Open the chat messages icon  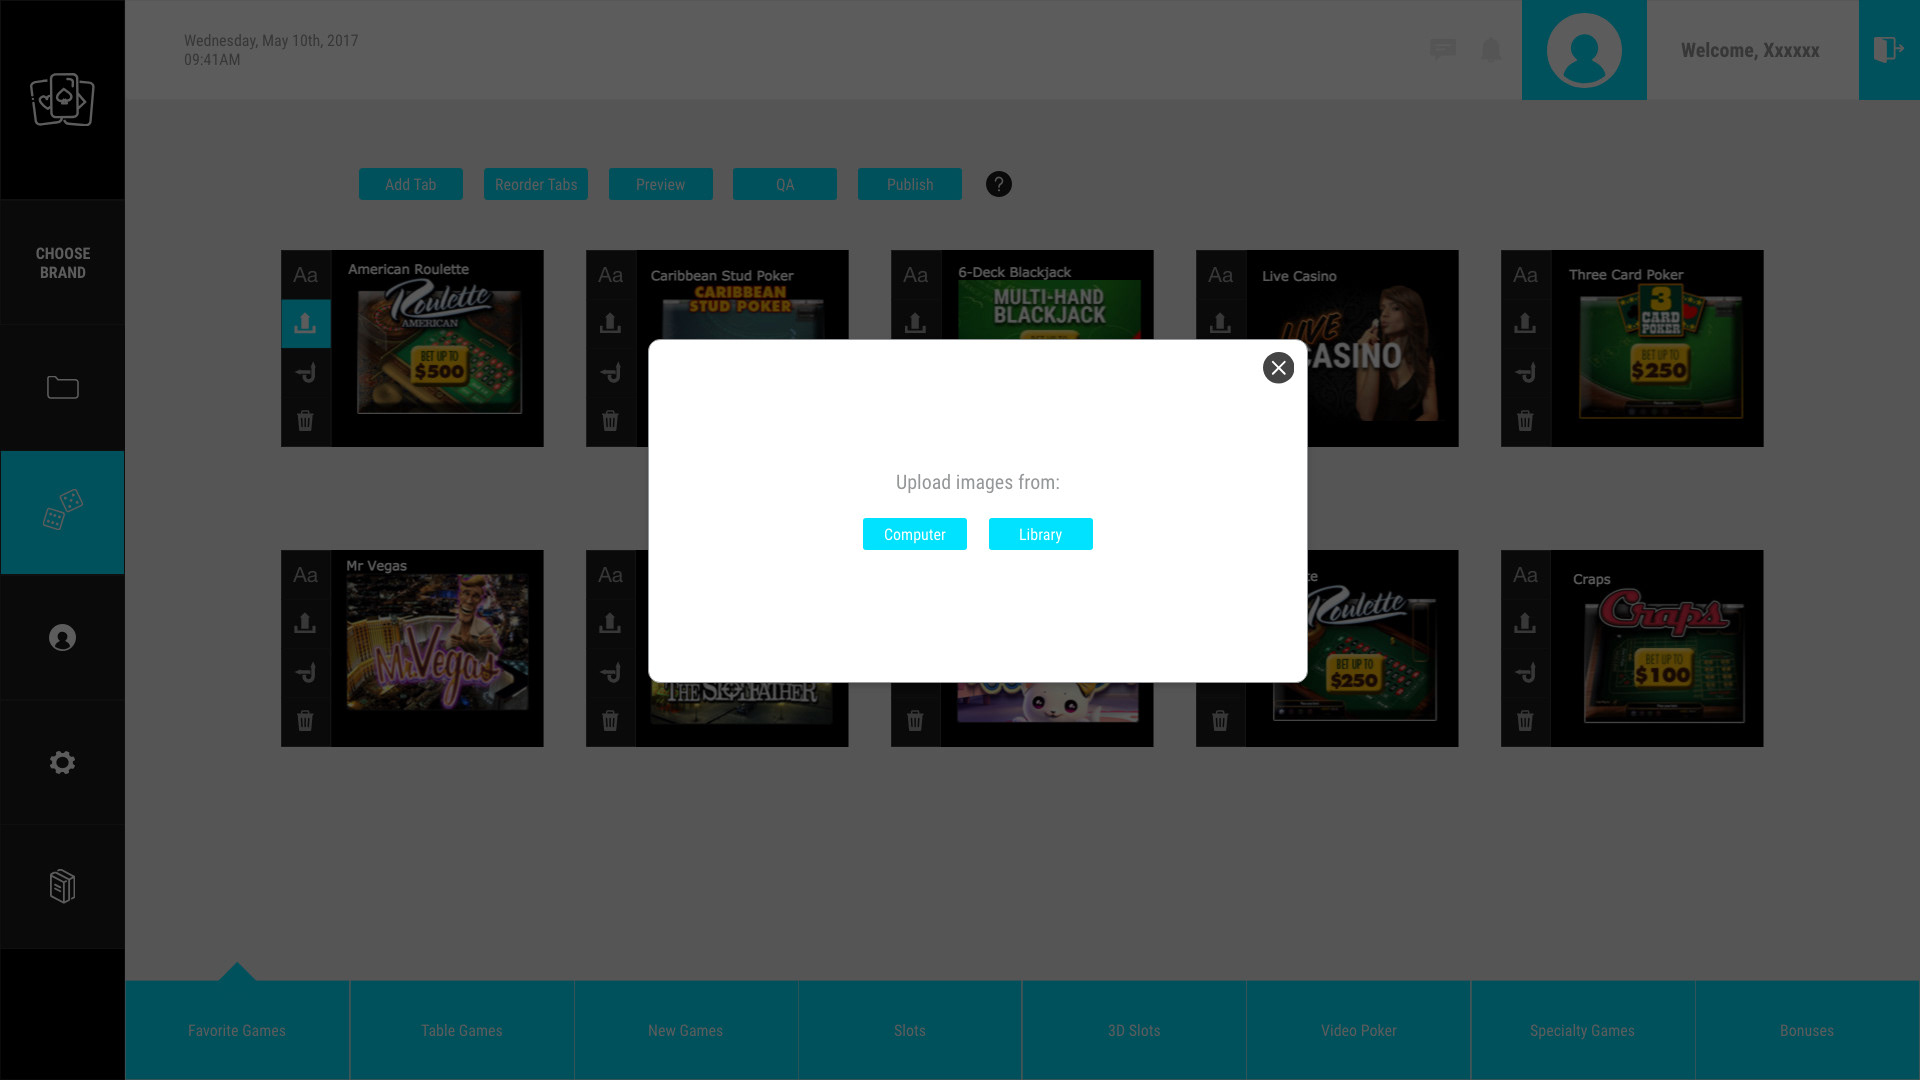1442,49
